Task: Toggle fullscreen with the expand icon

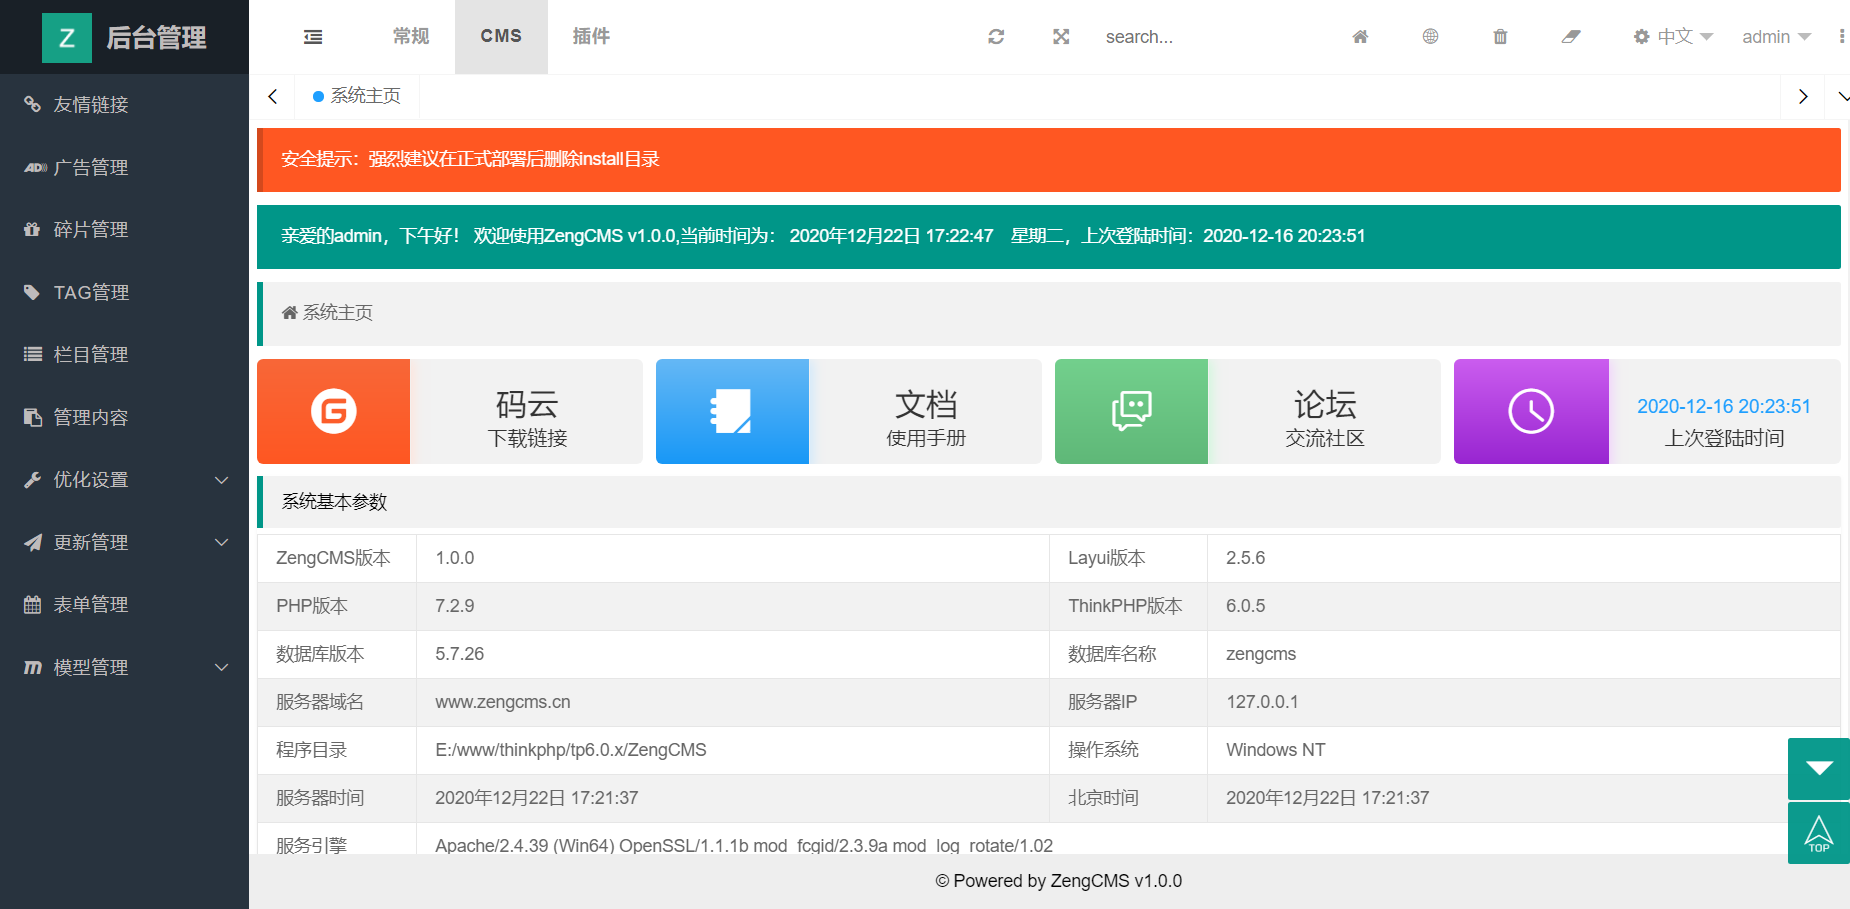Action: click(1061, 37)
